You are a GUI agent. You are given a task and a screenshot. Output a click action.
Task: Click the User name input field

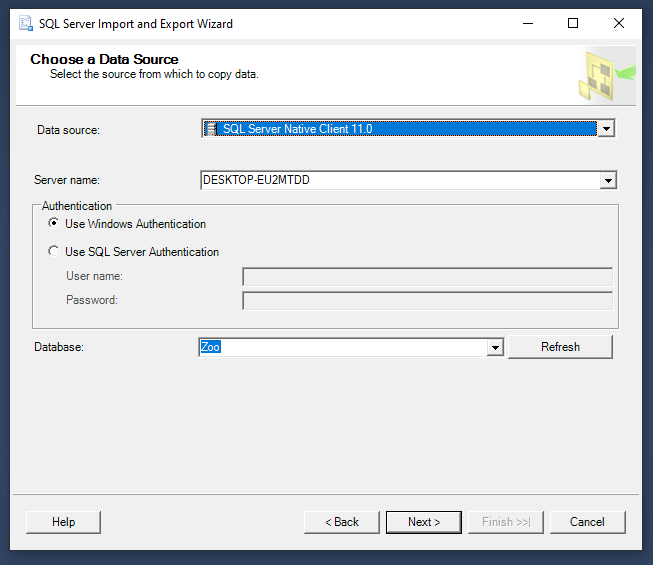tap(427, 277)
